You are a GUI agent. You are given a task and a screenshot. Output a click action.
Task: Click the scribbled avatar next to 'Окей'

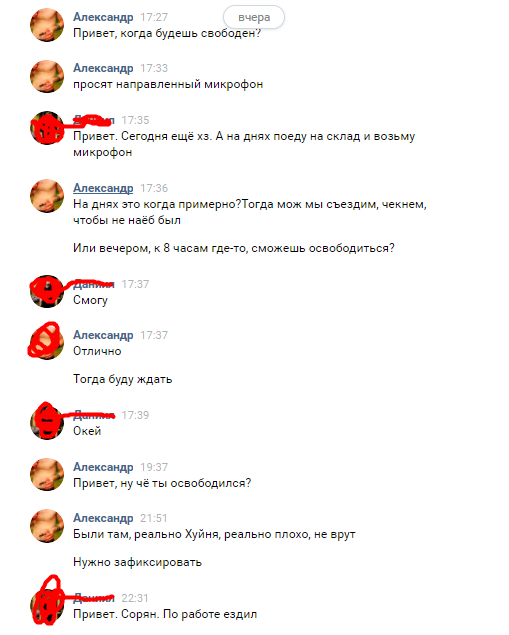point(47,423)
